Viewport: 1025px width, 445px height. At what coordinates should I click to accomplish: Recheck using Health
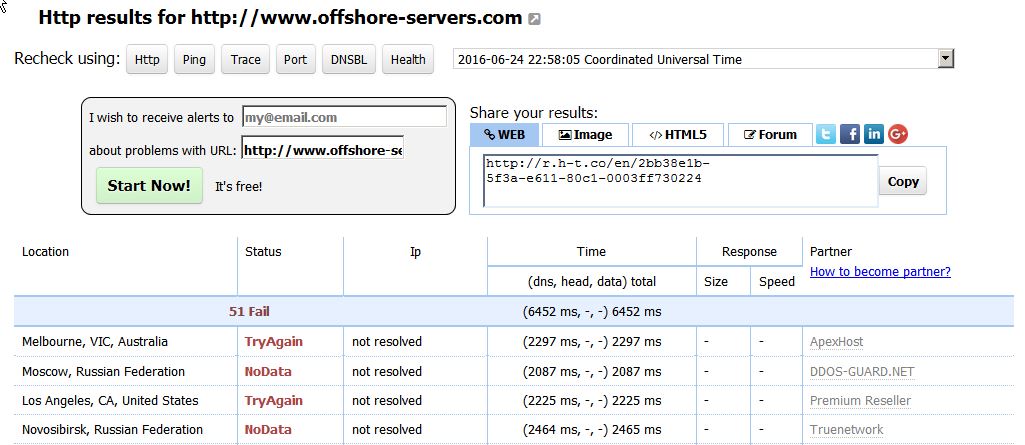pyautogui.click(x=408, y=59)
